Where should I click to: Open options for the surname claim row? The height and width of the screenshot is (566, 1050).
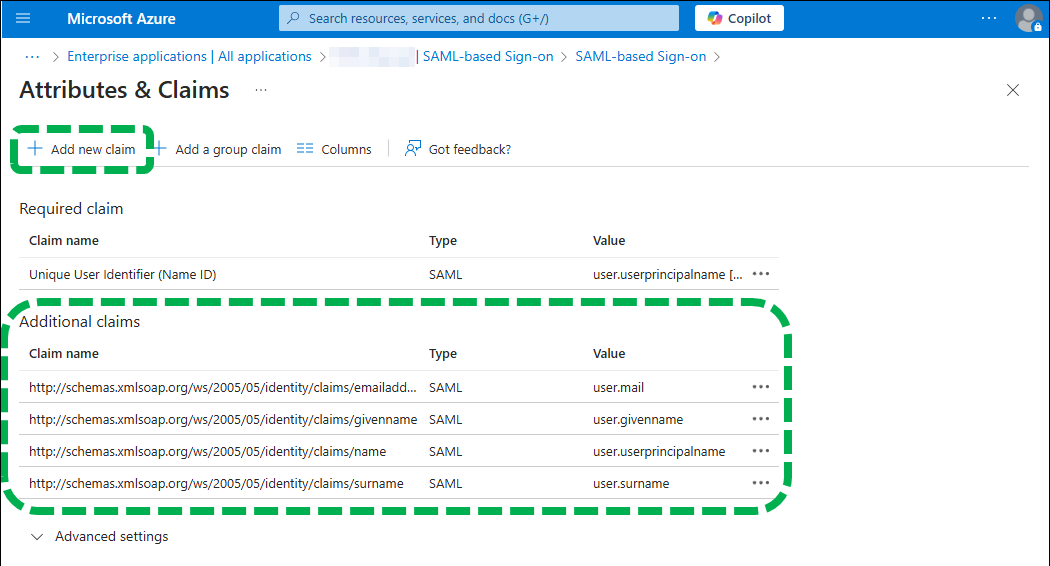pos(761,483)
